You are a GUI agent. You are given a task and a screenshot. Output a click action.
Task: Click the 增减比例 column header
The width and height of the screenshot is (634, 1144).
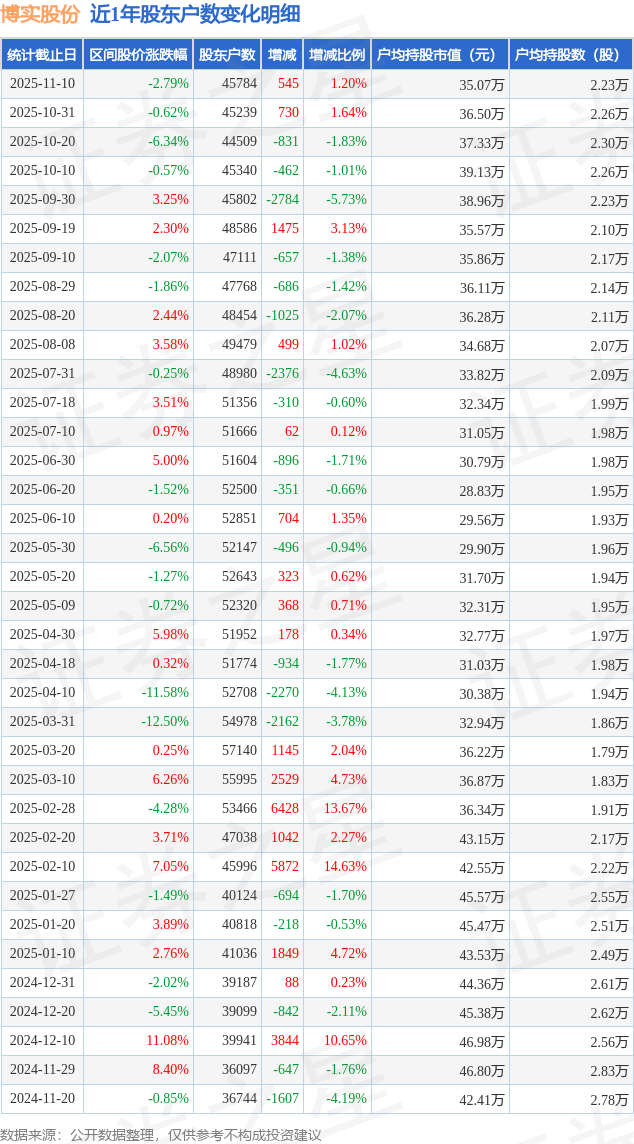click(337, 55)
